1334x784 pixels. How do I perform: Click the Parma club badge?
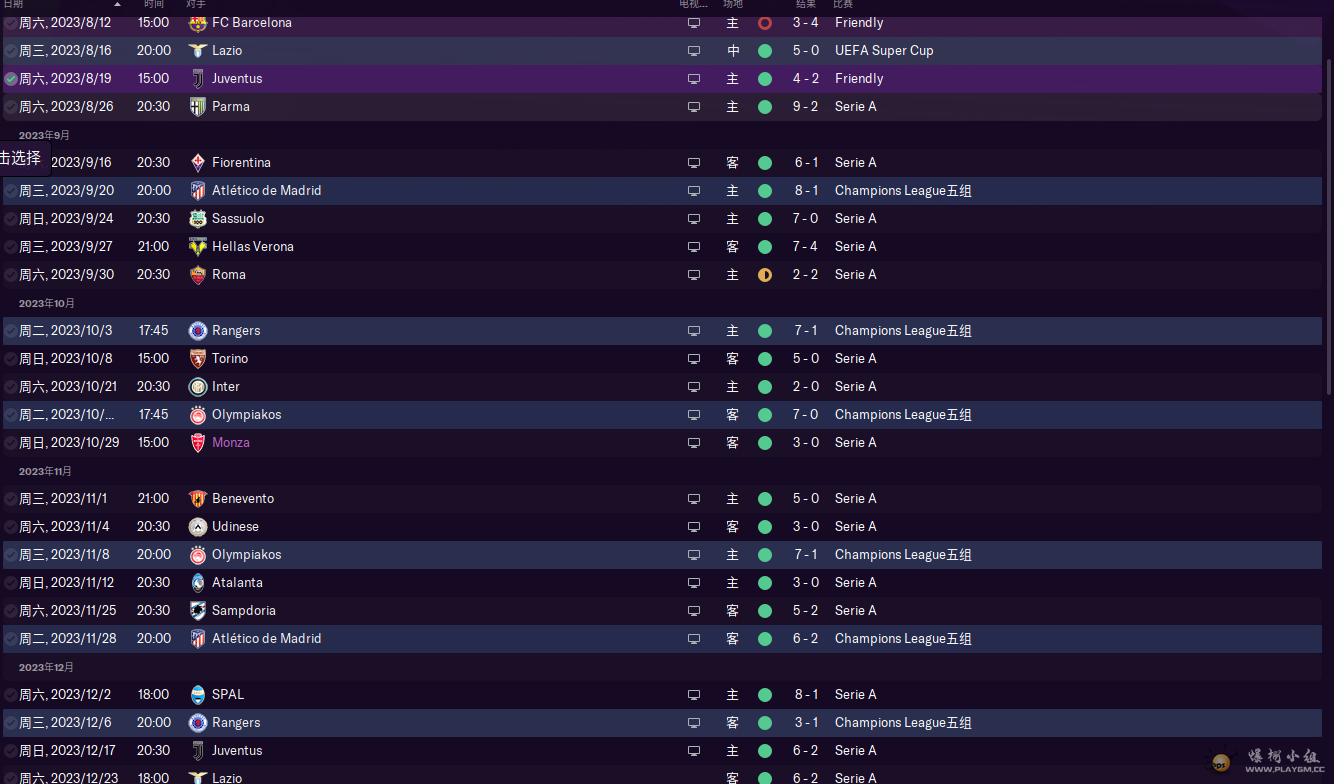point(197,107)
